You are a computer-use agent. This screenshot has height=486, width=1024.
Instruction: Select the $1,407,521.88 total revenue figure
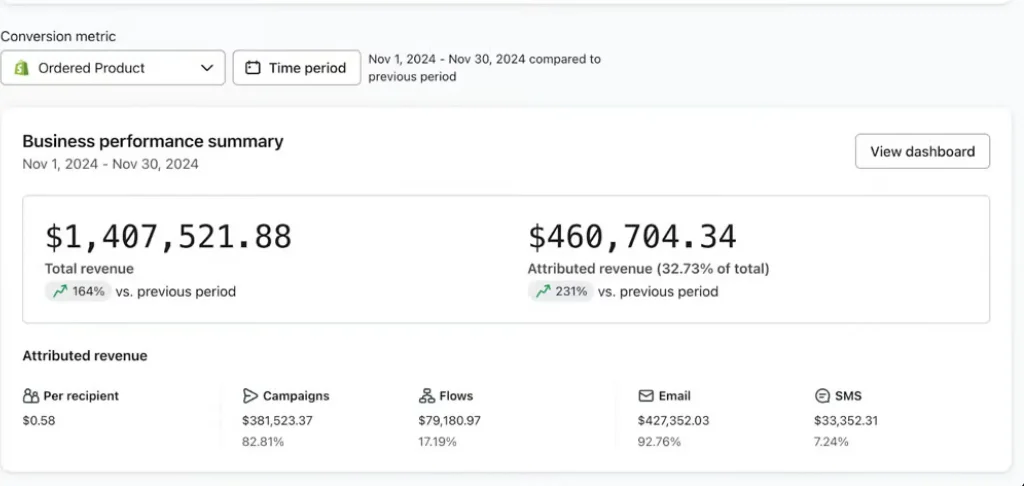point(168,236)
